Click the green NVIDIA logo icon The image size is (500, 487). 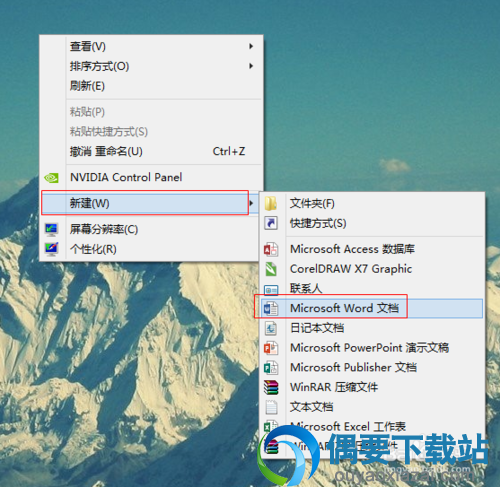pos(51,178)
